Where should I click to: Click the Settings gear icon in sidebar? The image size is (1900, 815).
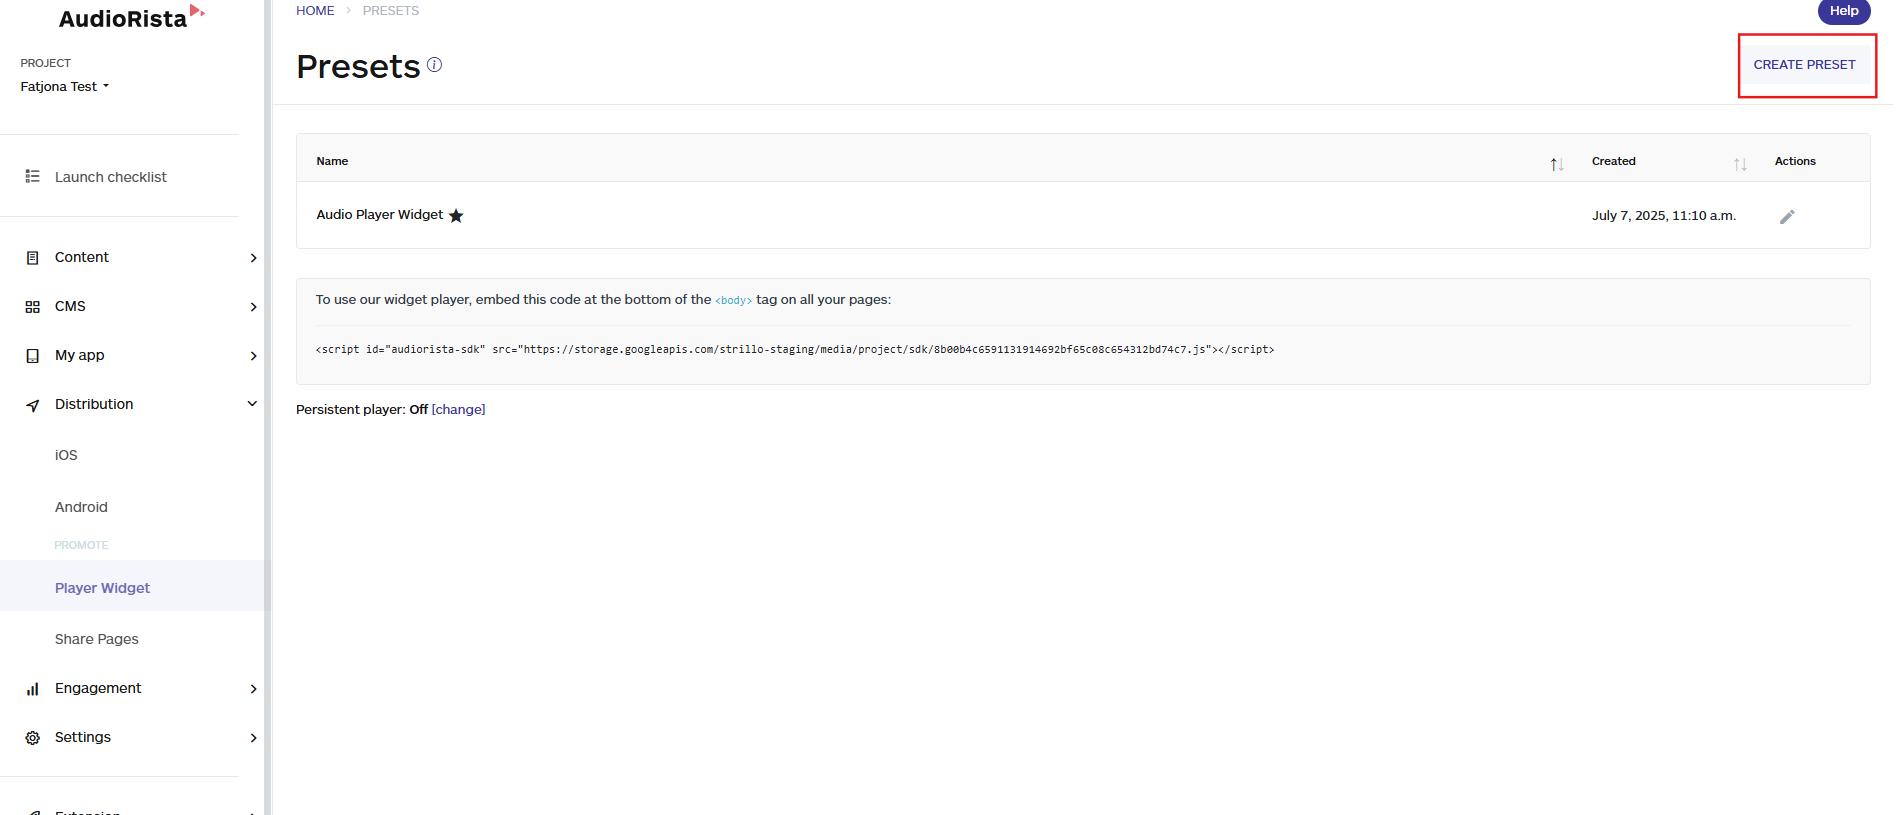pyautogui.click(x=33, y=738)
